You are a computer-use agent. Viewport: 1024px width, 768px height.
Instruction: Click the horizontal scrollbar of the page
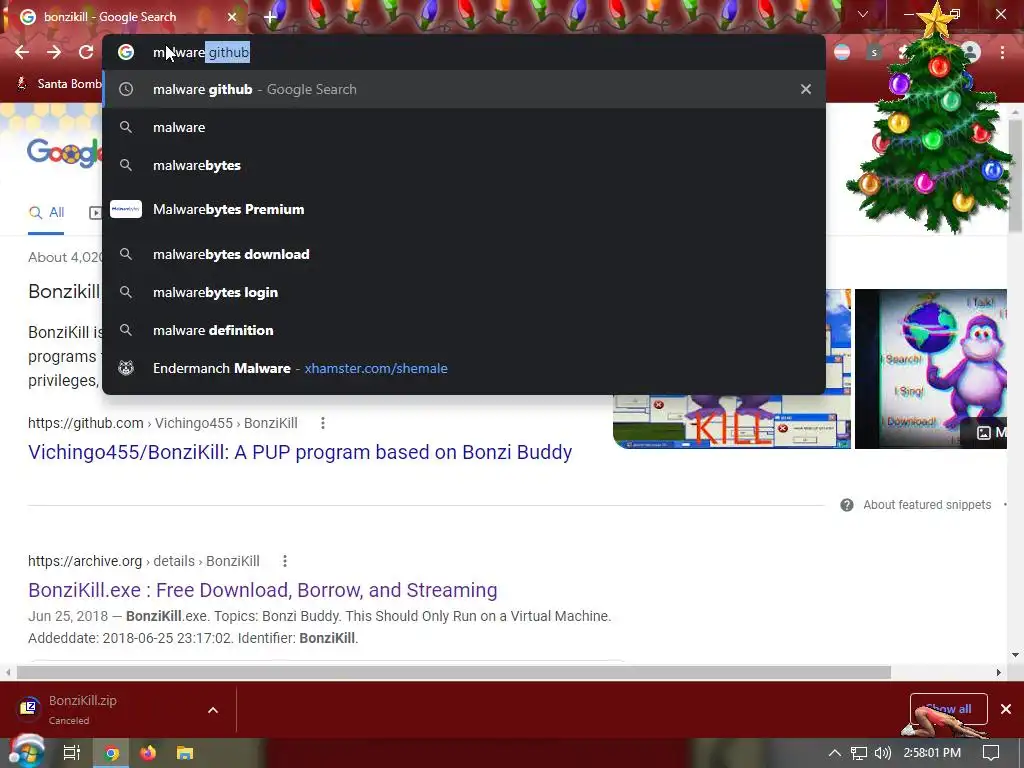pos(454,672)
